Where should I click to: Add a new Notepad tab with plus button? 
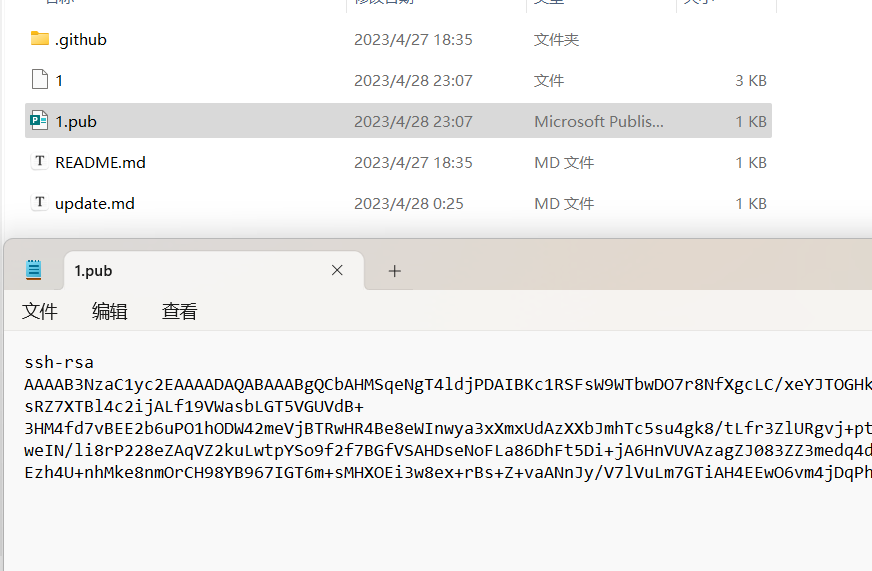pyautogui.click(x=394, y=271)
